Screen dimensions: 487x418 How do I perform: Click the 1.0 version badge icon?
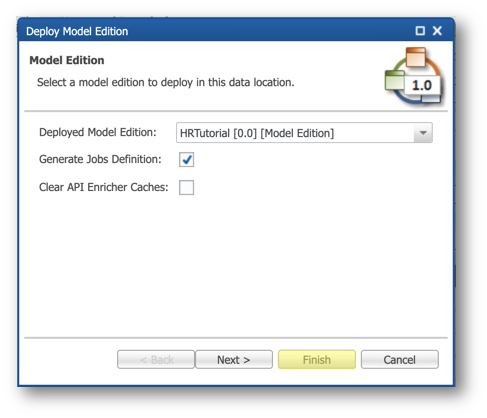(x=422, y=86)
